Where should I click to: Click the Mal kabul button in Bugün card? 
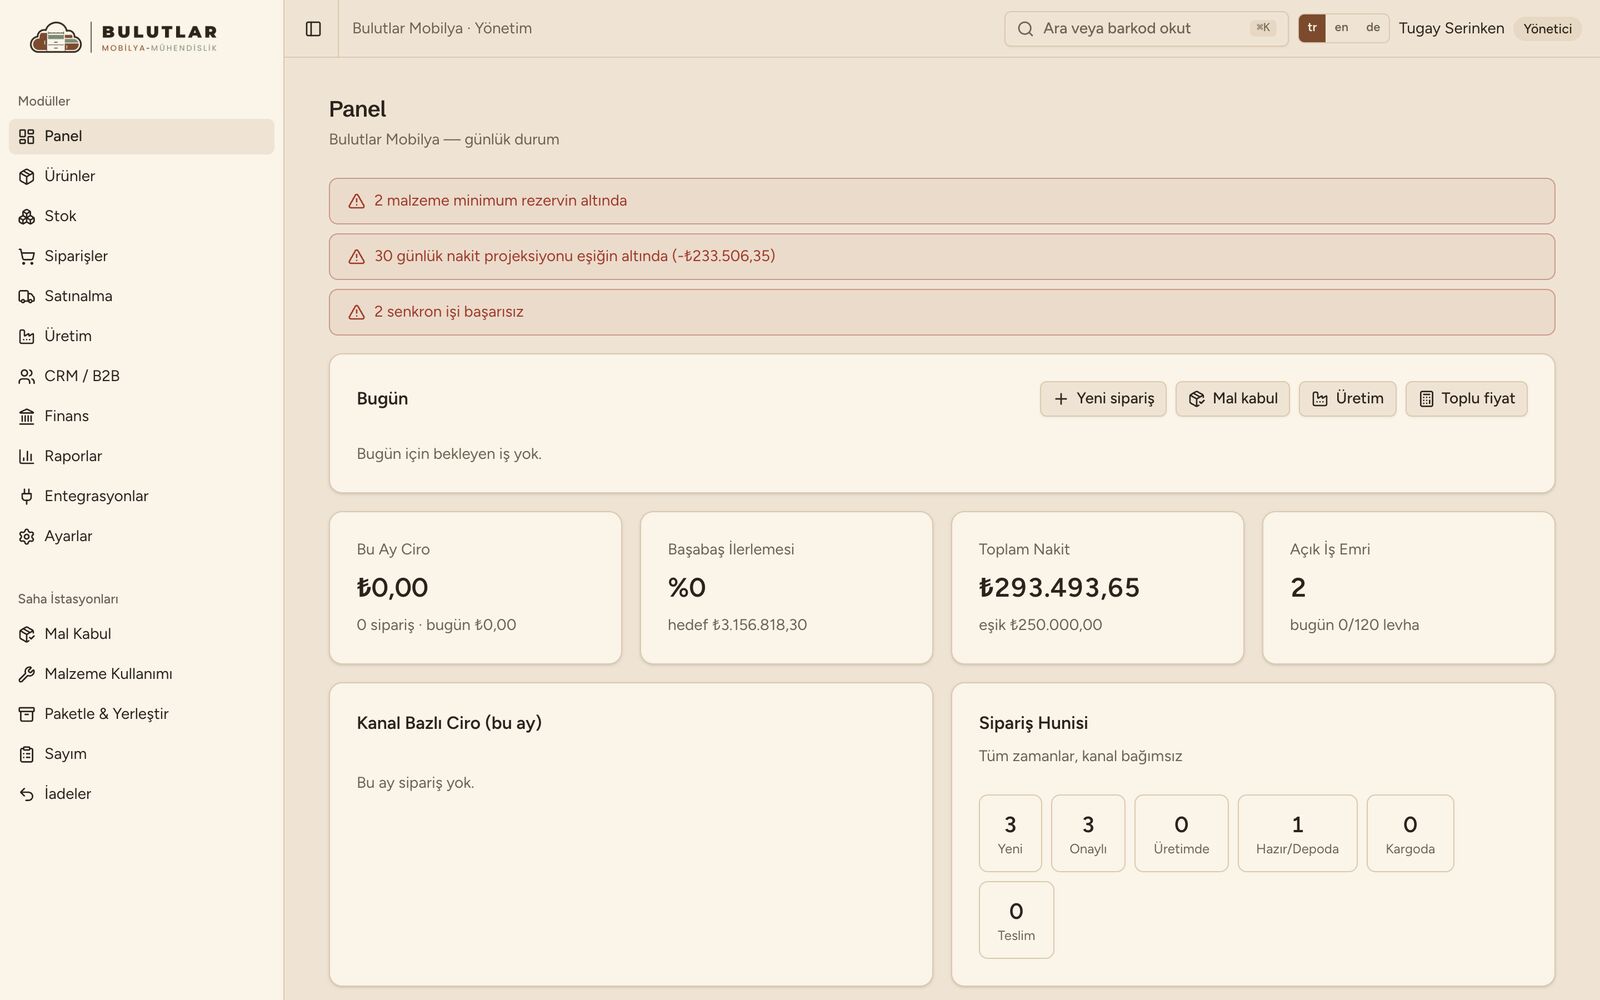[x=1233, y=399]
